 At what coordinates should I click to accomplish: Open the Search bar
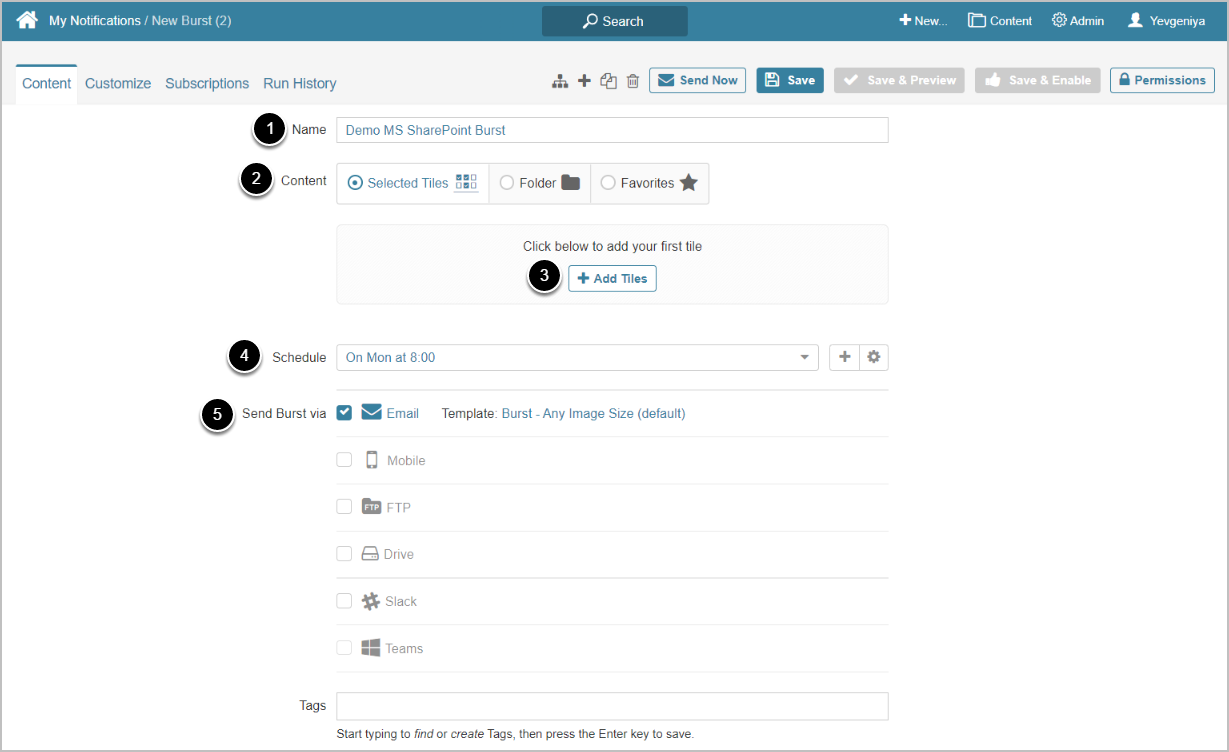click(x=614, y=21)
